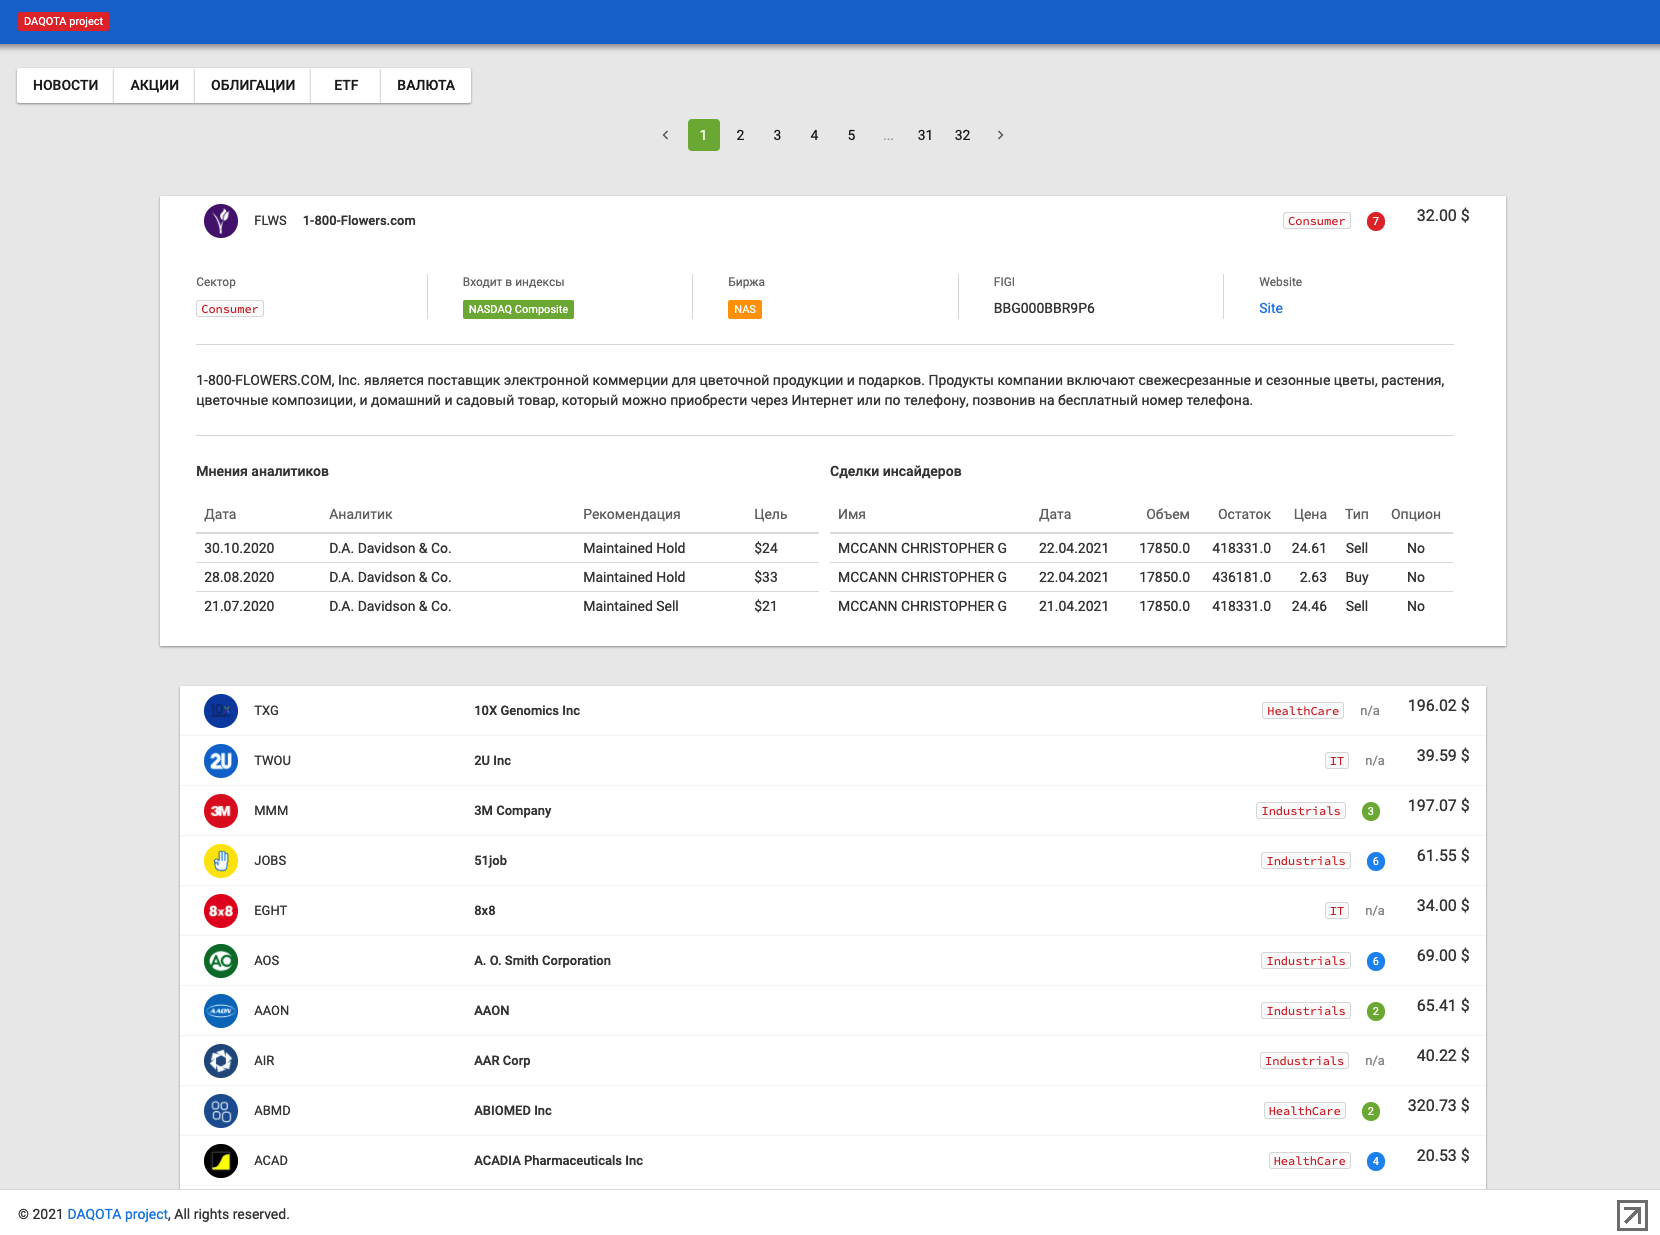
Task: Click the JOBS yellow hand logo
Action: pyautogui.click(x=221, y=861)
